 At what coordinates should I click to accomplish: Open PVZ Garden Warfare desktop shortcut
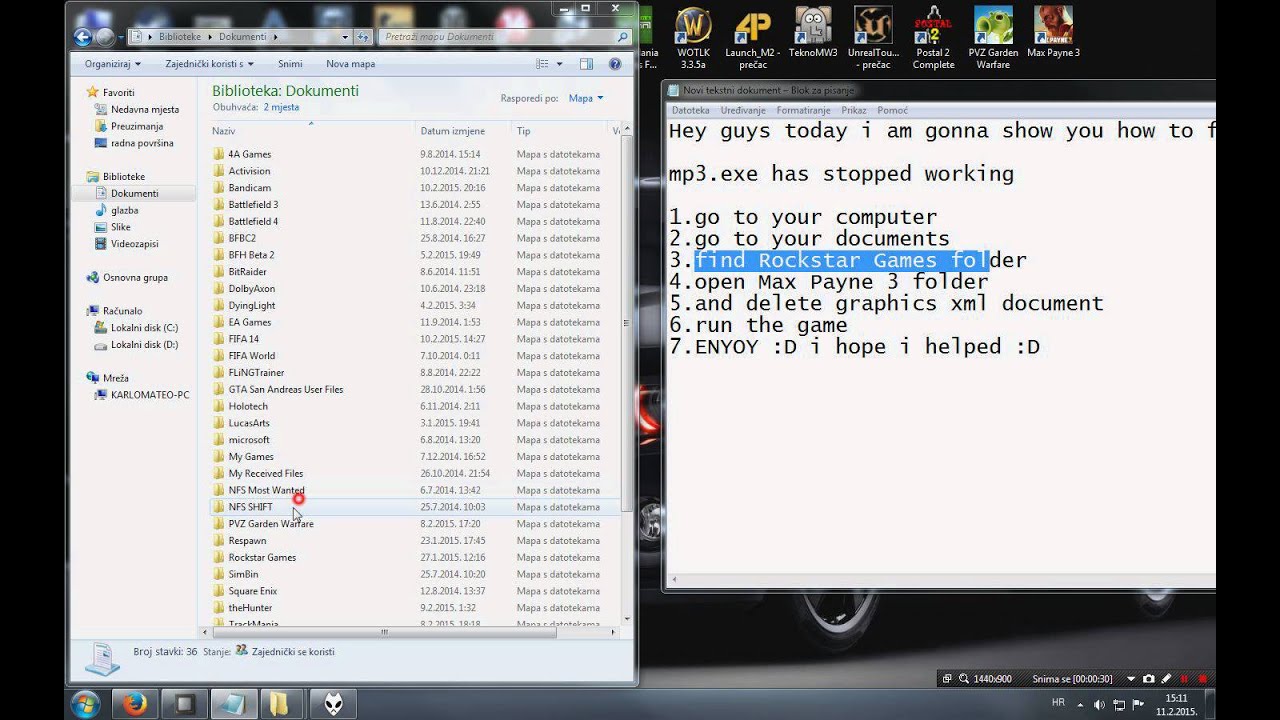point(993,37)
